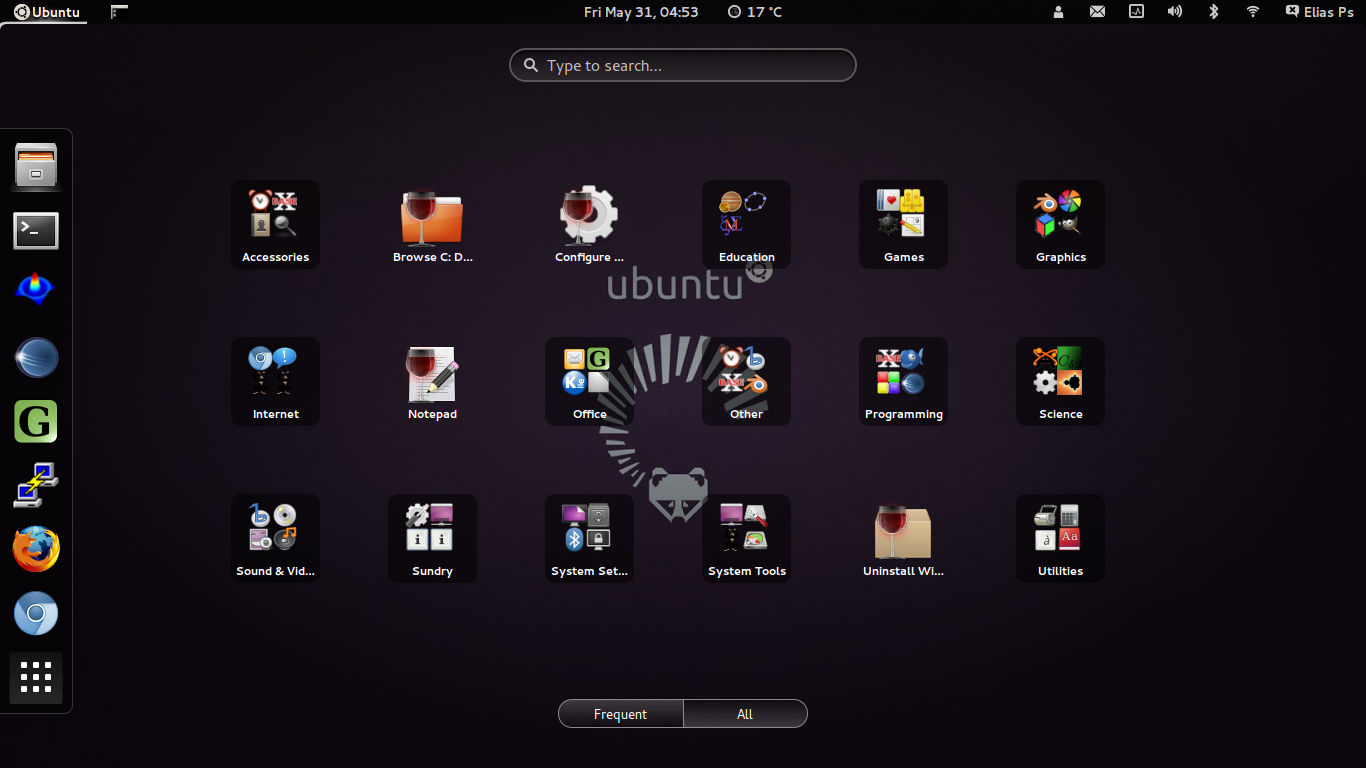Viewport: 1366px width, 768px height.
Task: Open the Programming app folder
Action: click(903, 381)
